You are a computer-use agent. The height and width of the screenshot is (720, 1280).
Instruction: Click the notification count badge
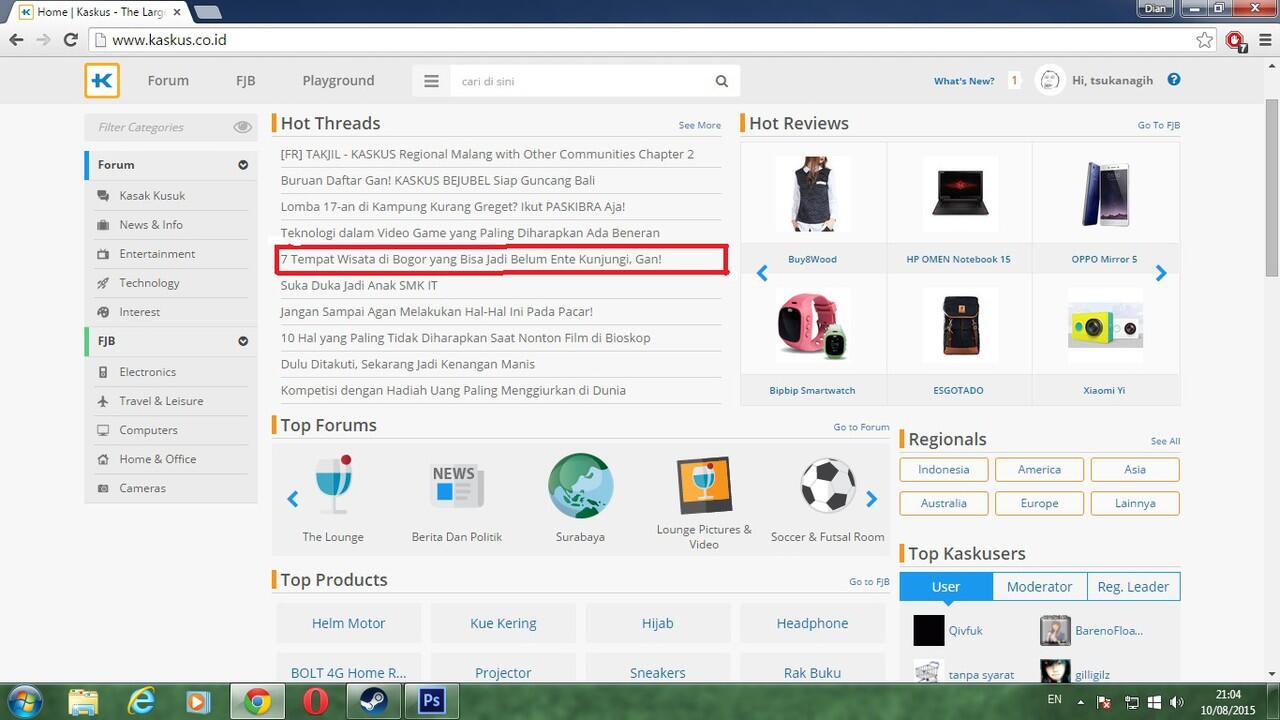[x=1014, y=81]
